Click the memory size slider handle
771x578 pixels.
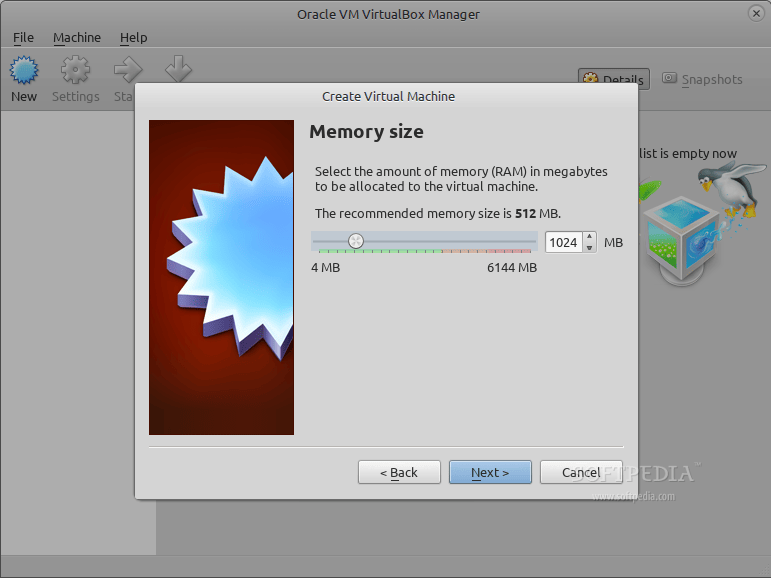(x=355, y=241)
